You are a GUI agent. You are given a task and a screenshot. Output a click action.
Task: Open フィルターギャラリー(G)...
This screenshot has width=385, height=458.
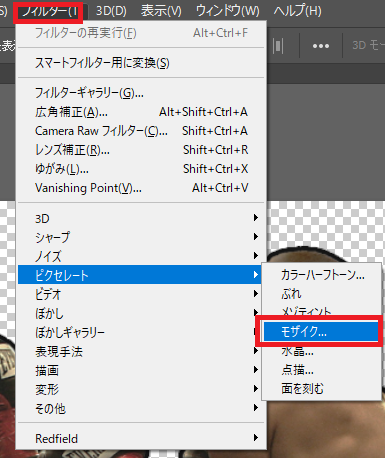[141, 93]
